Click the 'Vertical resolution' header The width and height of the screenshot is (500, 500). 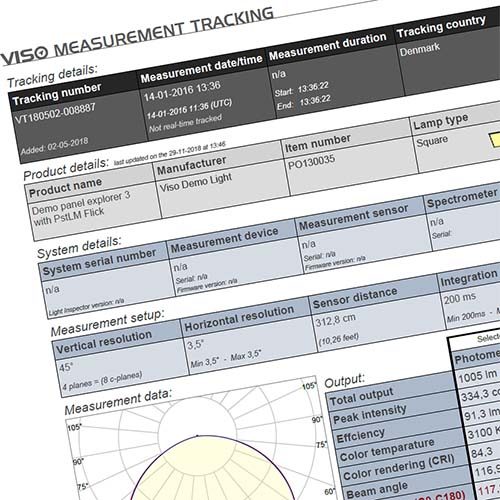tap(104, 341)
